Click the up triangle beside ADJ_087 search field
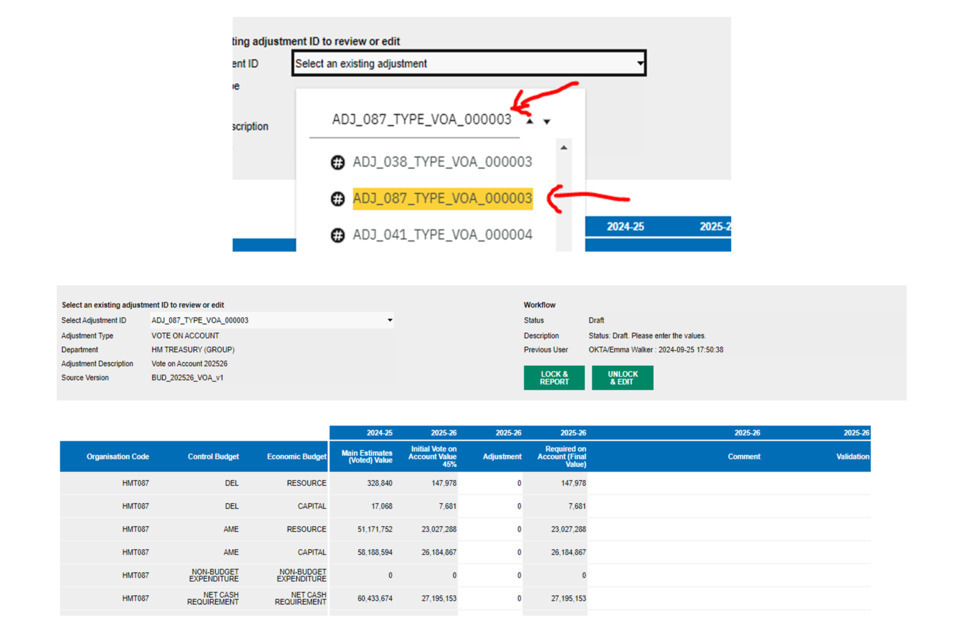The image size is (960, 640). click(530, 121)
